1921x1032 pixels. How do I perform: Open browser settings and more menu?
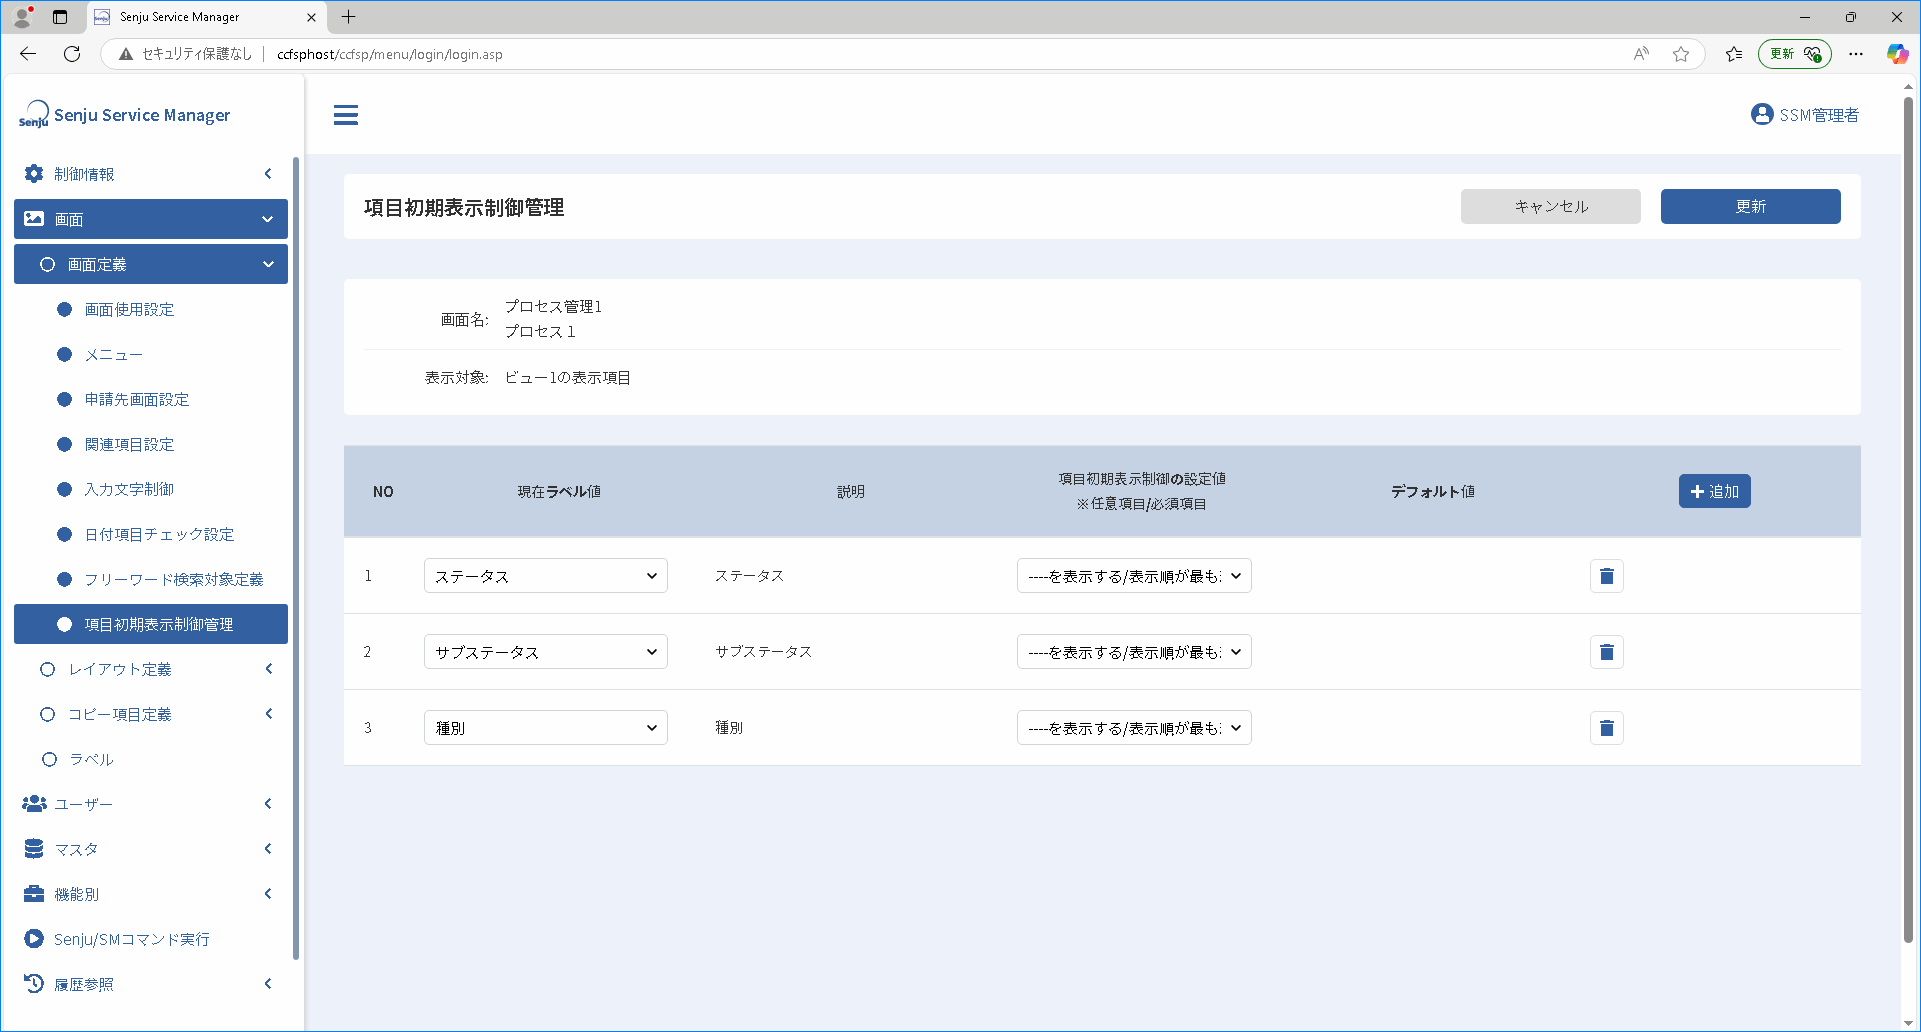[1856, 54]
